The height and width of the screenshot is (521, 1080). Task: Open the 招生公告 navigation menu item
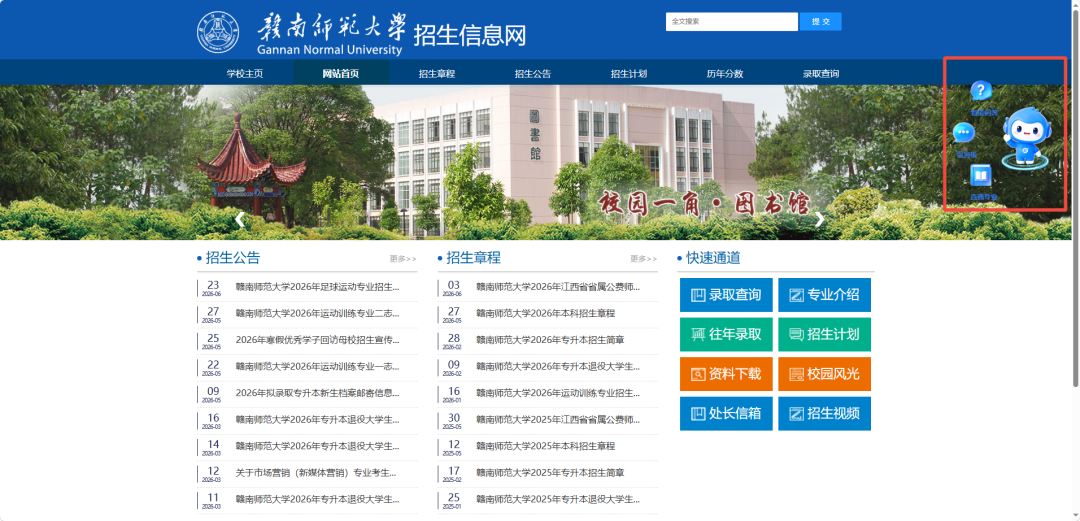pos(532,74)
